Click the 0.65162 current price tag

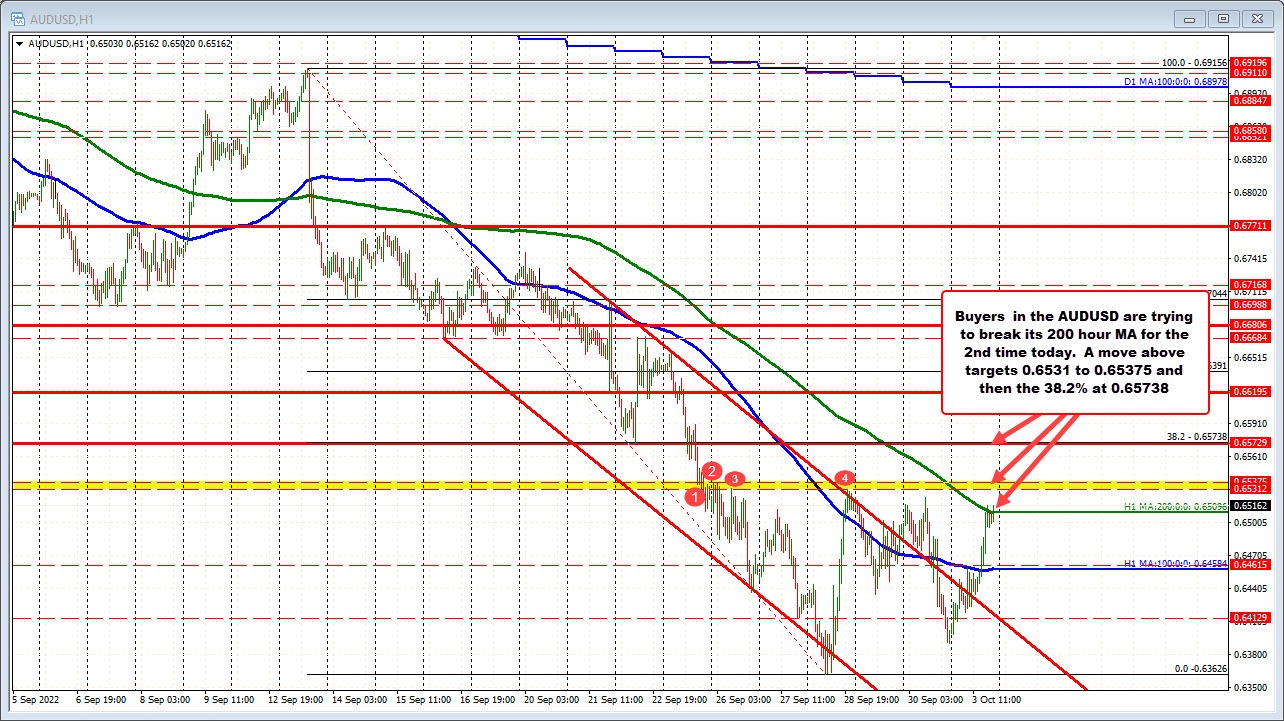pos(1252,506)
